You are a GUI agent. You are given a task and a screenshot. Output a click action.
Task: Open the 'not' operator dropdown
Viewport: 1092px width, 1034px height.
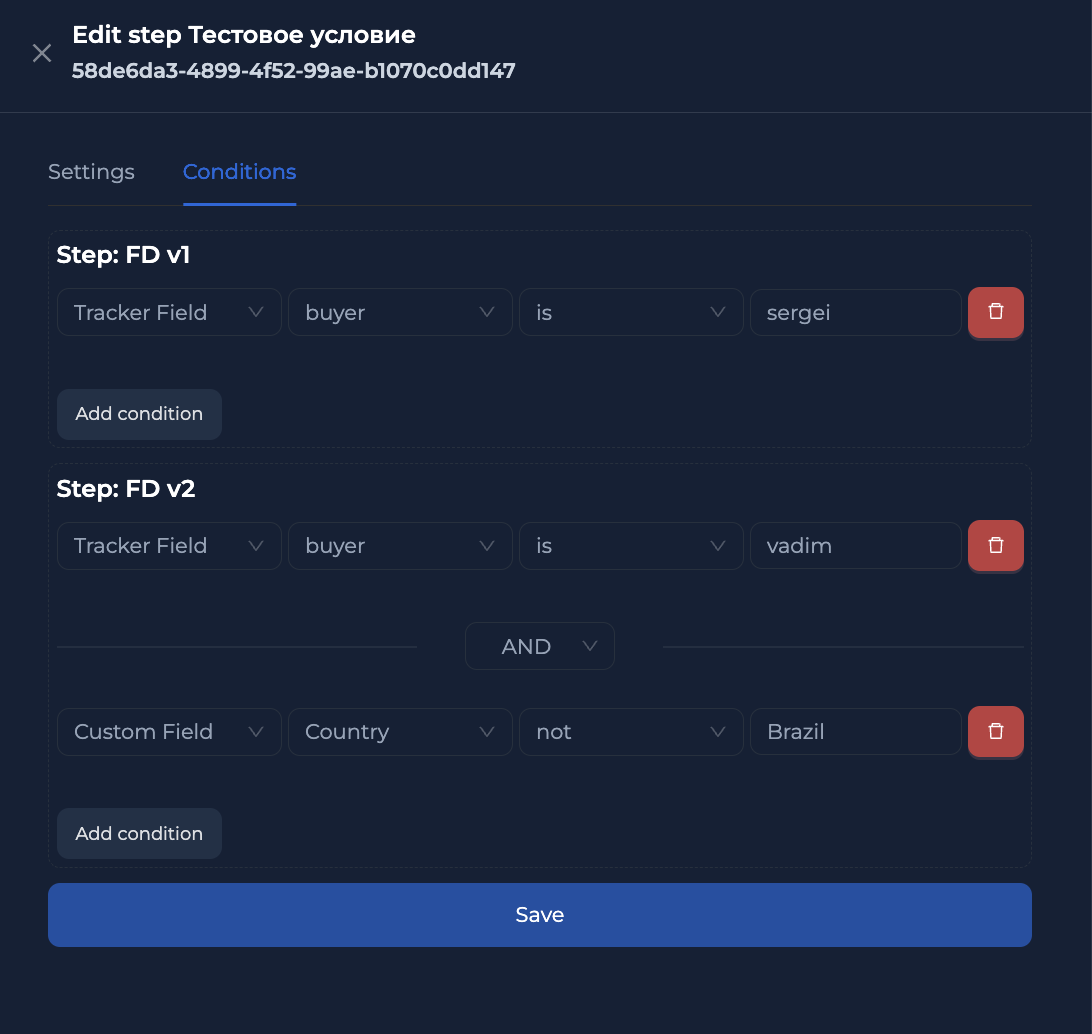630,732
